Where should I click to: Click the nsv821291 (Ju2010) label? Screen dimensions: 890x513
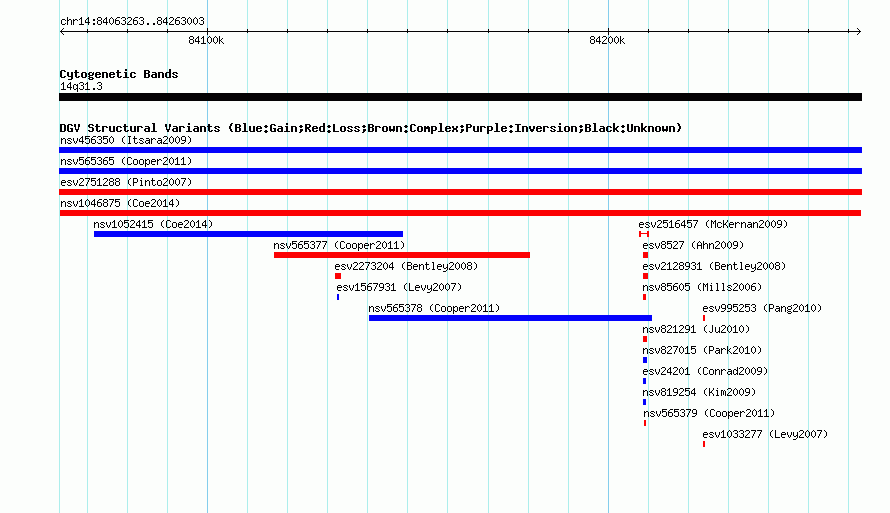click(696, 329)
